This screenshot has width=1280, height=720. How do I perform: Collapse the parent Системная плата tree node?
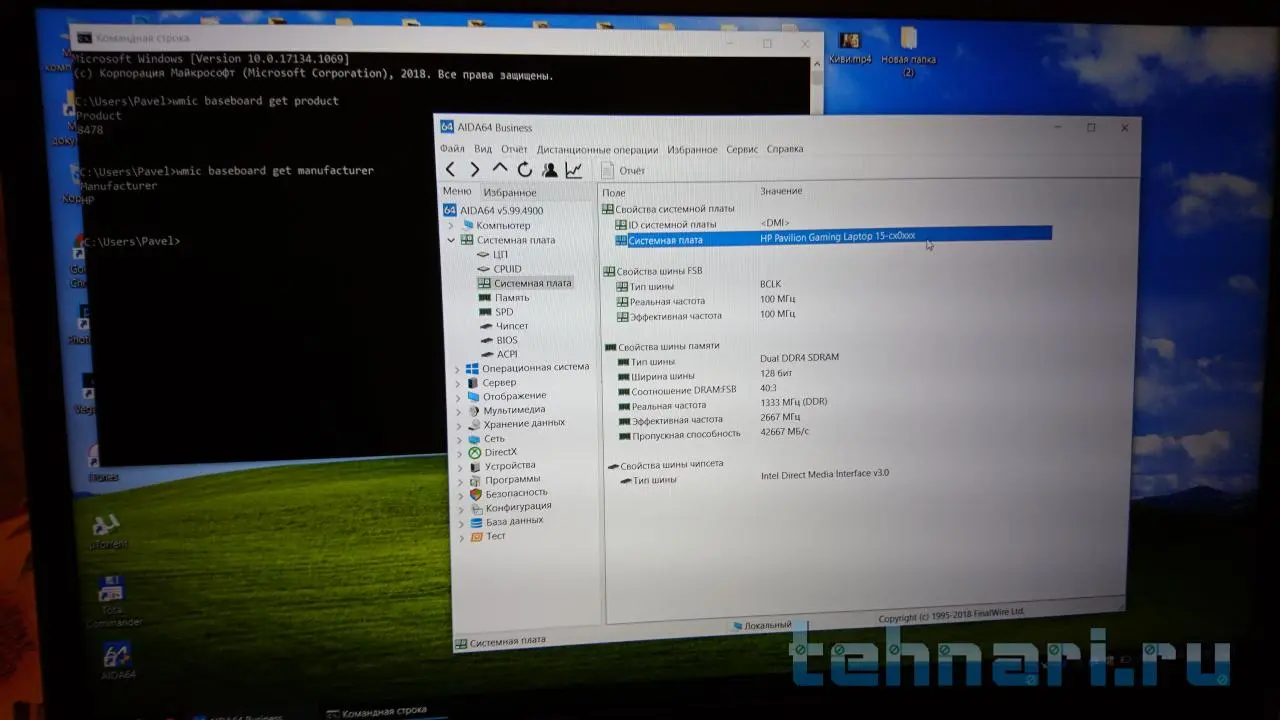(x=451, y=240)
